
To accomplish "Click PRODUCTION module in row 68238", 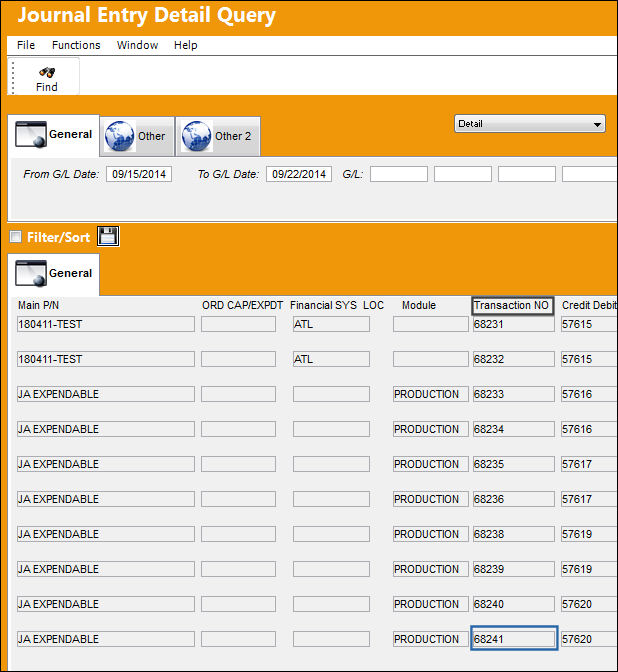I will pyautogui.click(x=431, y=534).
